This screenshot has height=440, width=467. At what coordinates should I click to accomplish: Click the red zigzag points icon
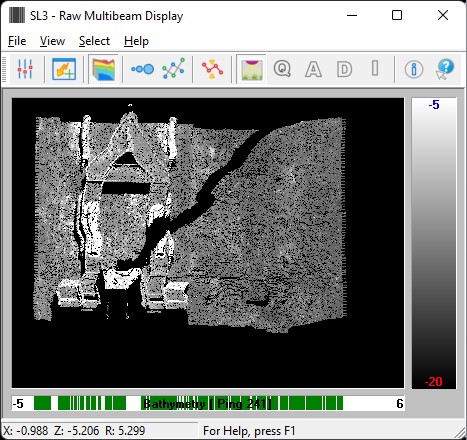coord(212,69)
